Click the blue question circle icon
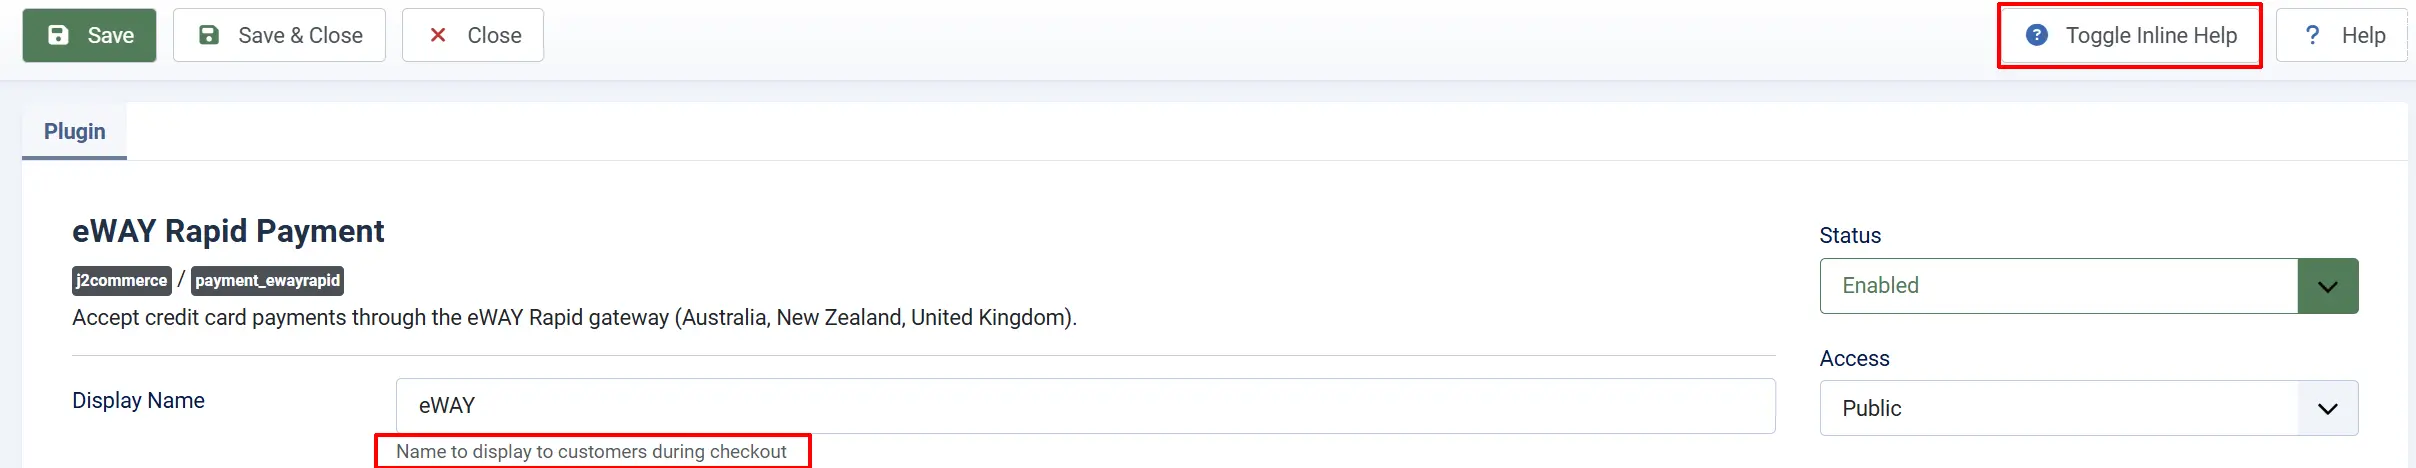The height and width of the screenshot is (468, 2416). (2037, 35)
